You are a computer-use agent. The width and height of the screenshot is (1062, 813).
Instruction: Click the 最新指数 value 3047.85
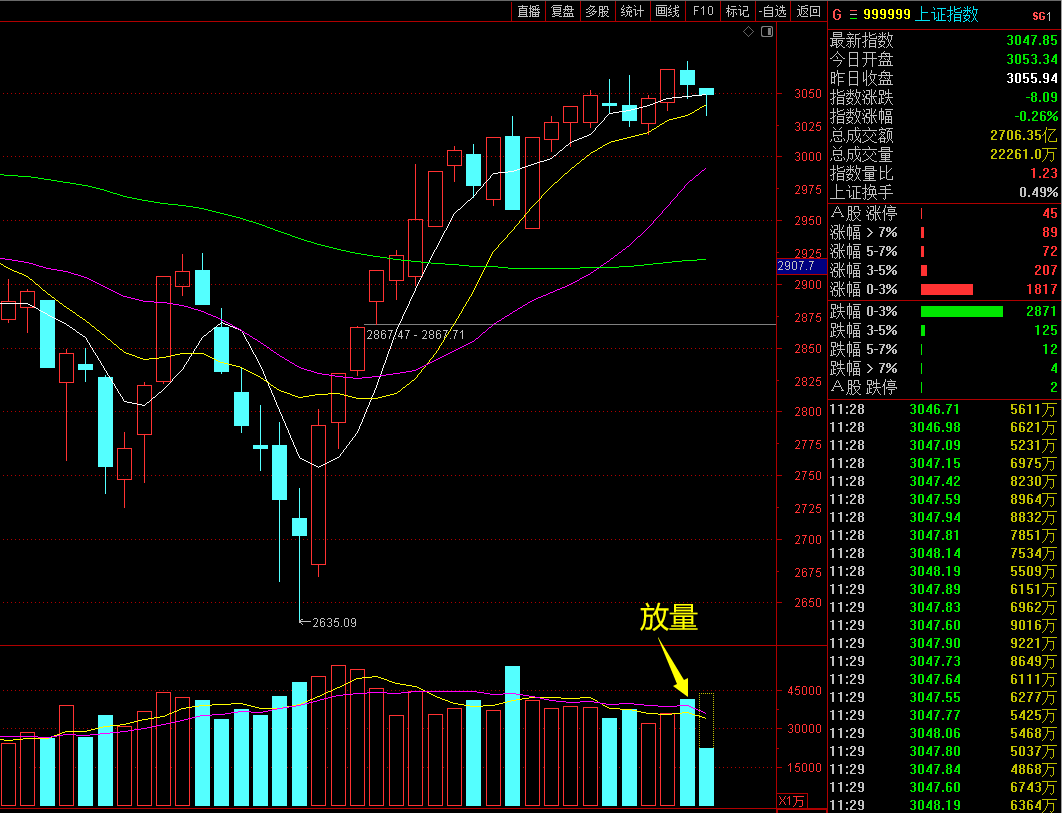click(1032, 40)
